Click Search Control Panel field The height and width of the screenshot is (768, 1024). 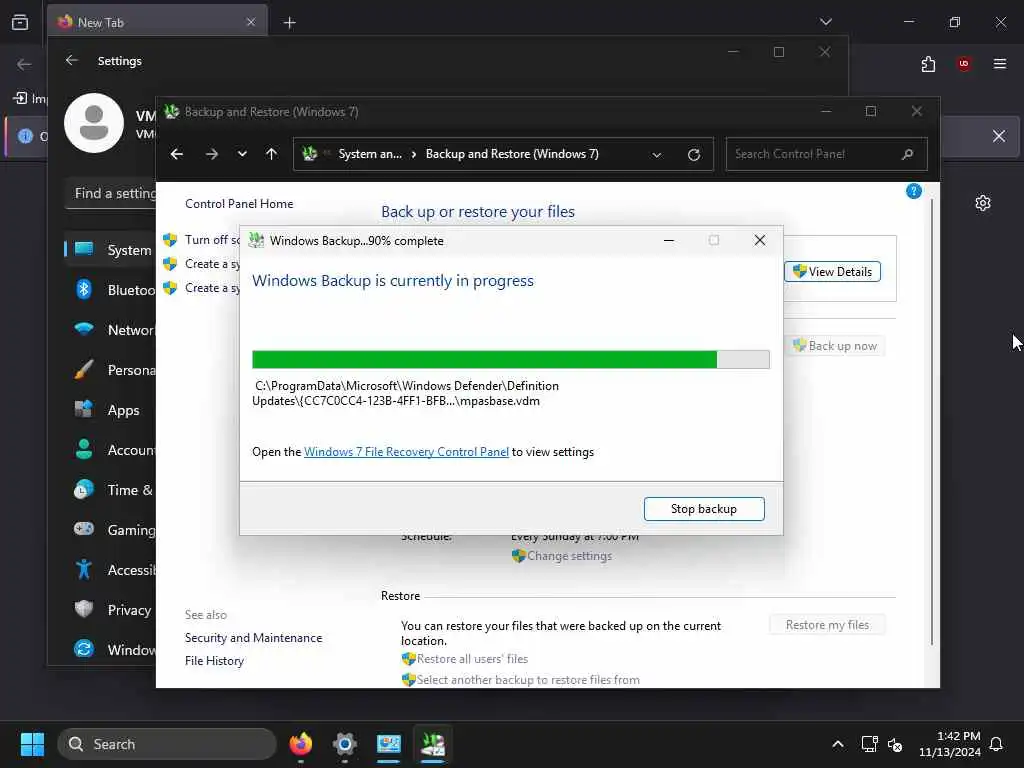pyautogui.click(x=826, y=154)
